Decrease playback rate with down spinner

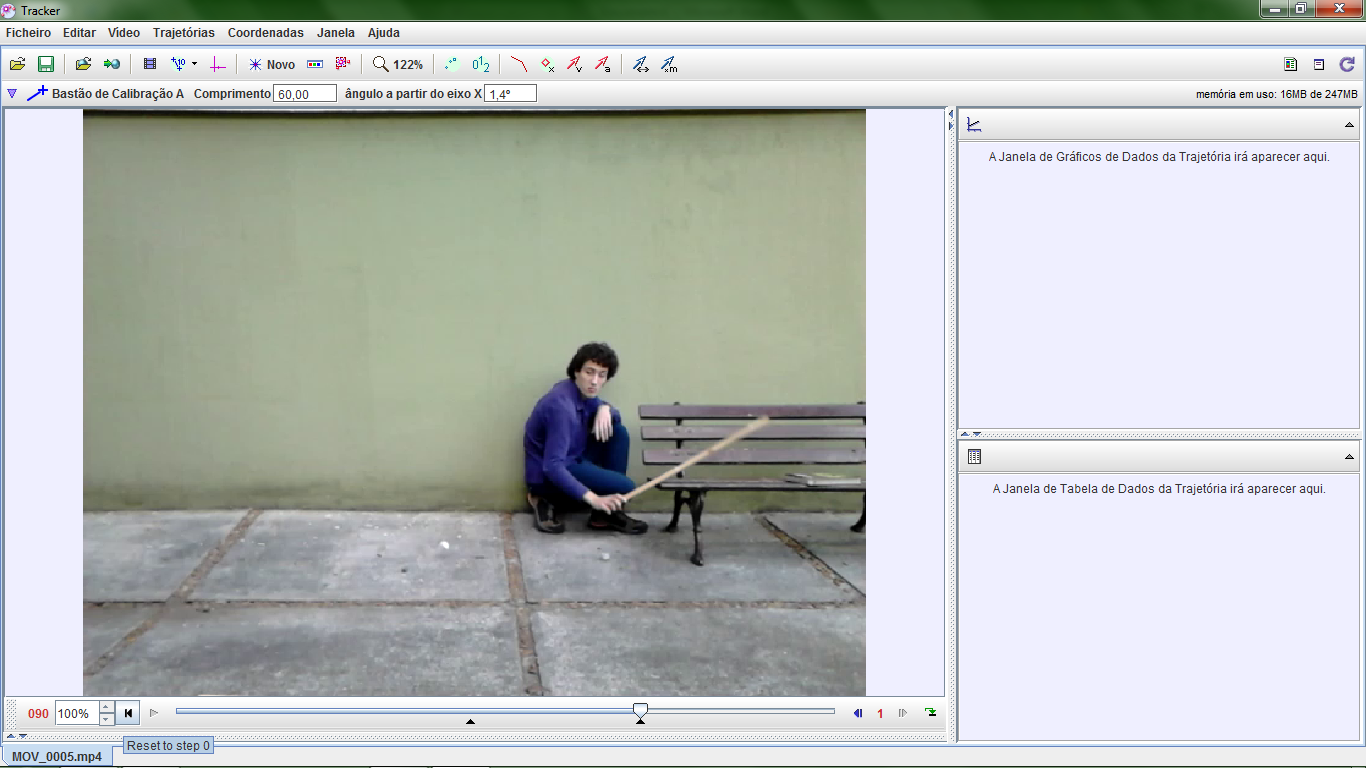point(107,720)
